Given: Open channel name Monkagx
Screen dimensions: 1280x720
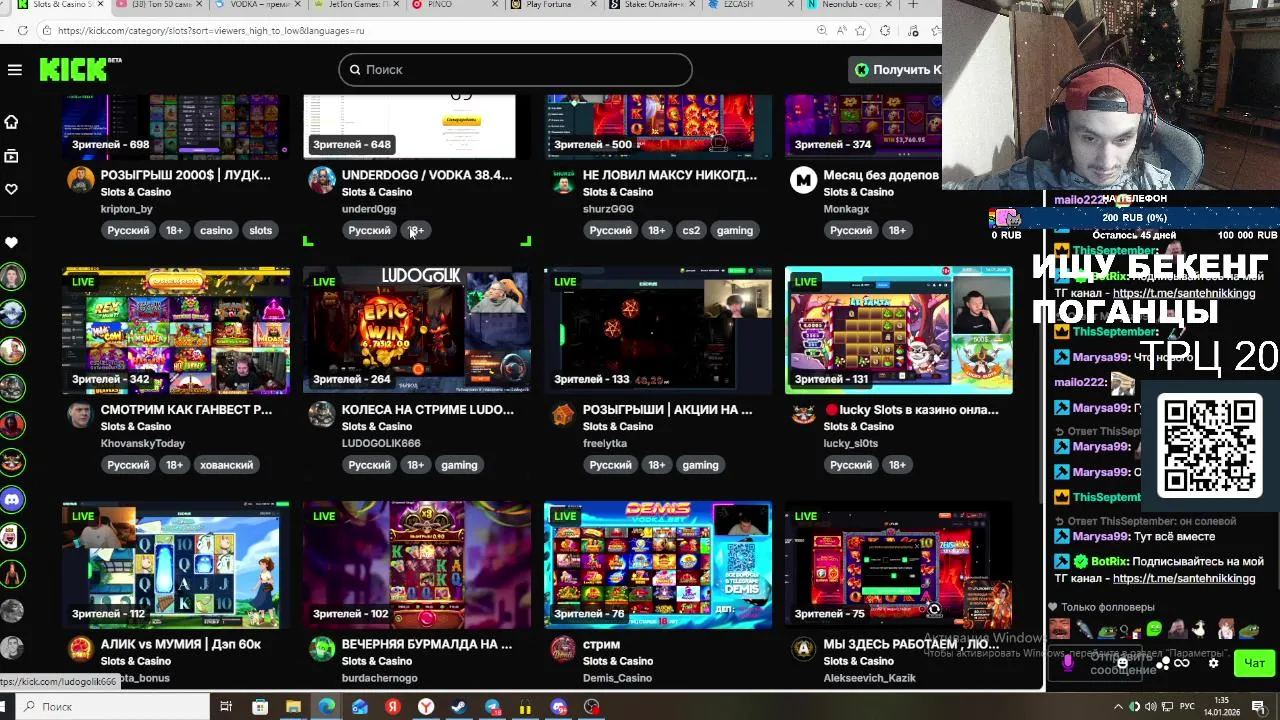Looking at the screenshot, I should tap(846, 209).
